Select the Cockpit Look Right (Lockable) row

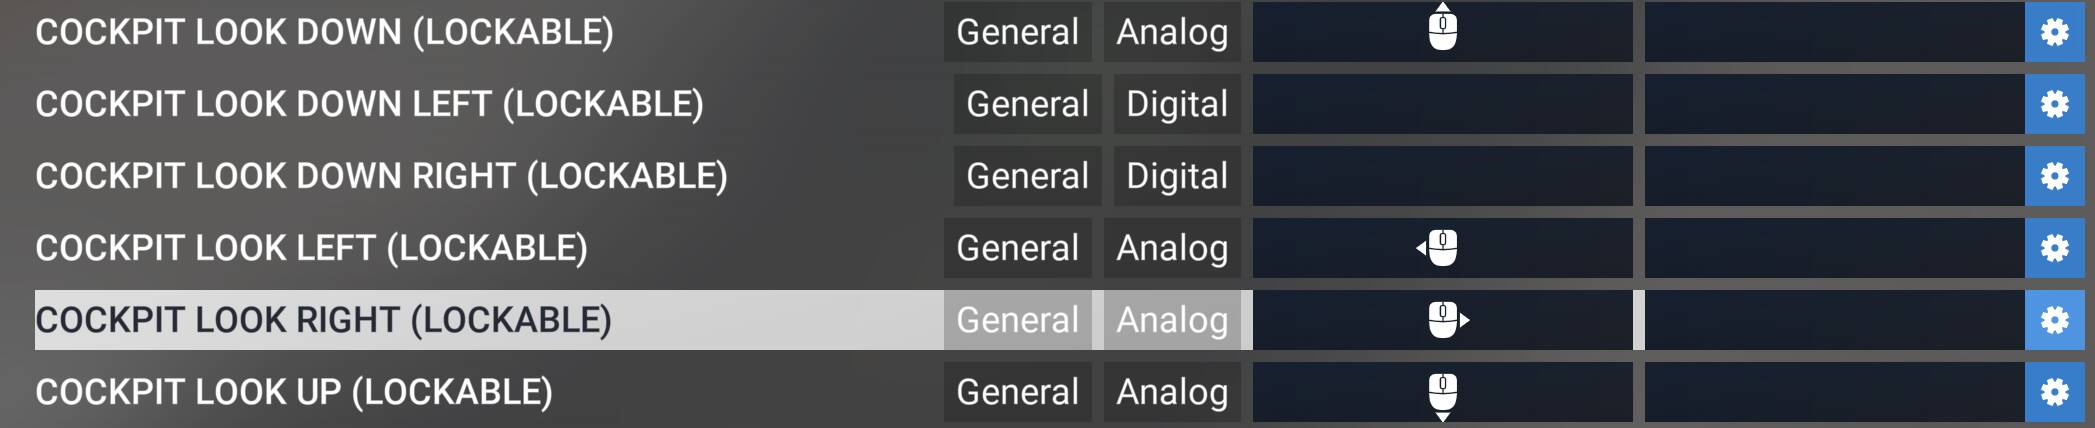(x=323, y=320)
